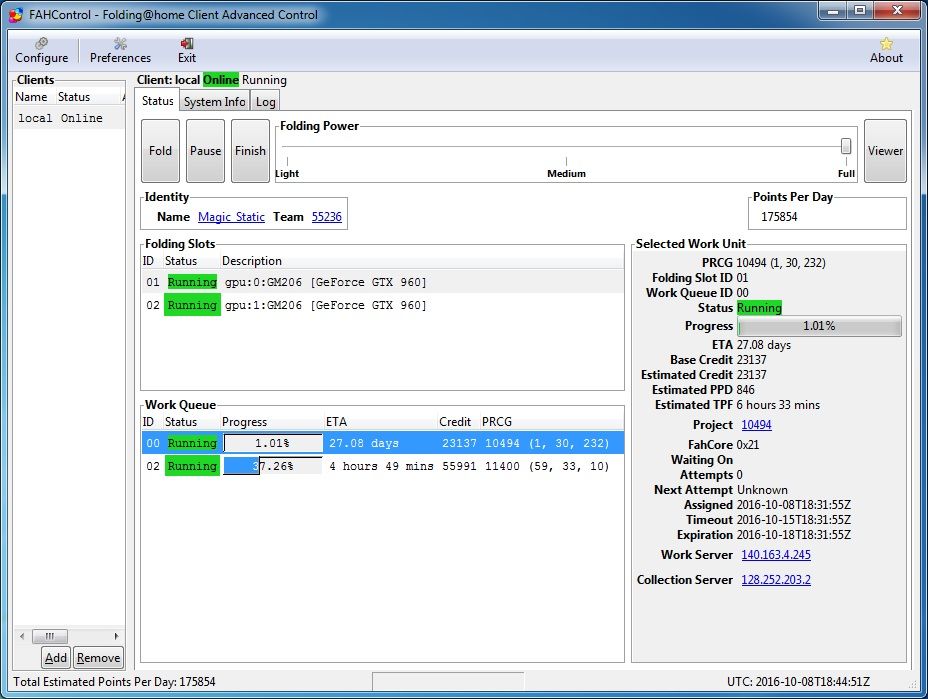
Task: Select the local Online client row
Action: point(69,118)
